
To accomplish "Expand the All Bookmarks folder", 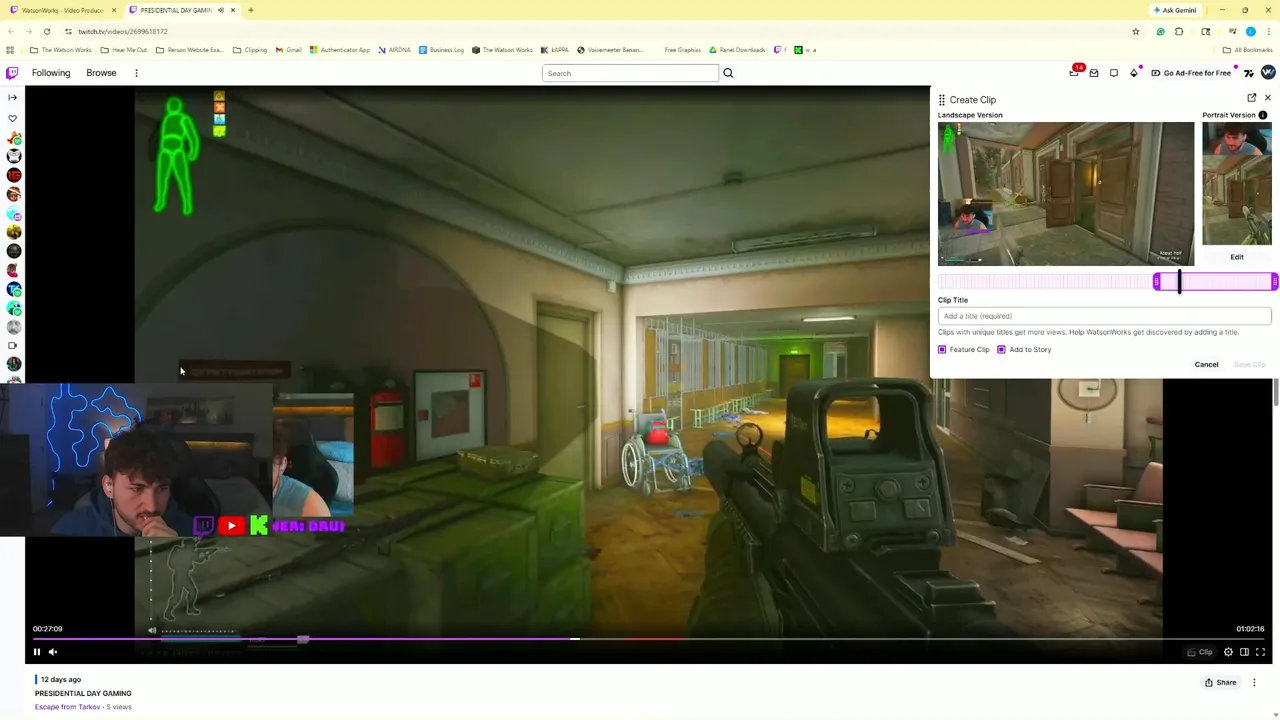I will coord(1248,50).
